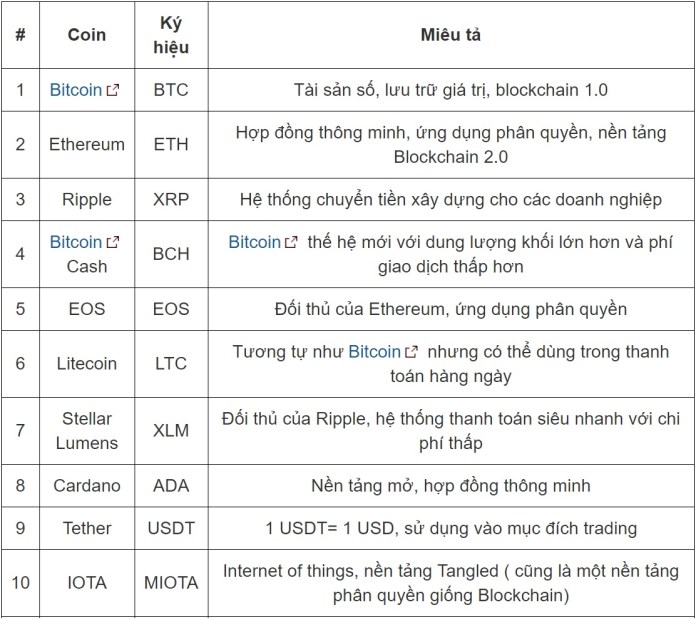Viewport: 696px width, 620px height.
Task: Click external-link icon beside Bitcoin in row 1
Action: coord(113,91)
